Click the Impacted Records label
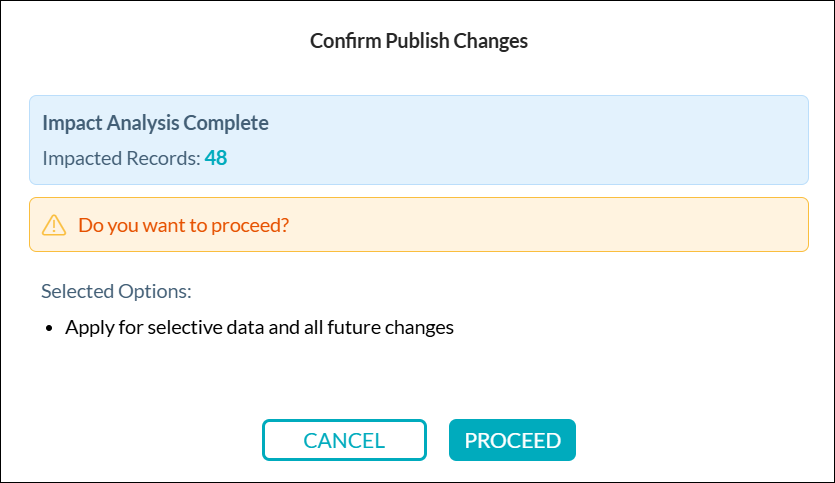Image resolution: width=835 pixels, height=483 pixels. pos(121,158)
